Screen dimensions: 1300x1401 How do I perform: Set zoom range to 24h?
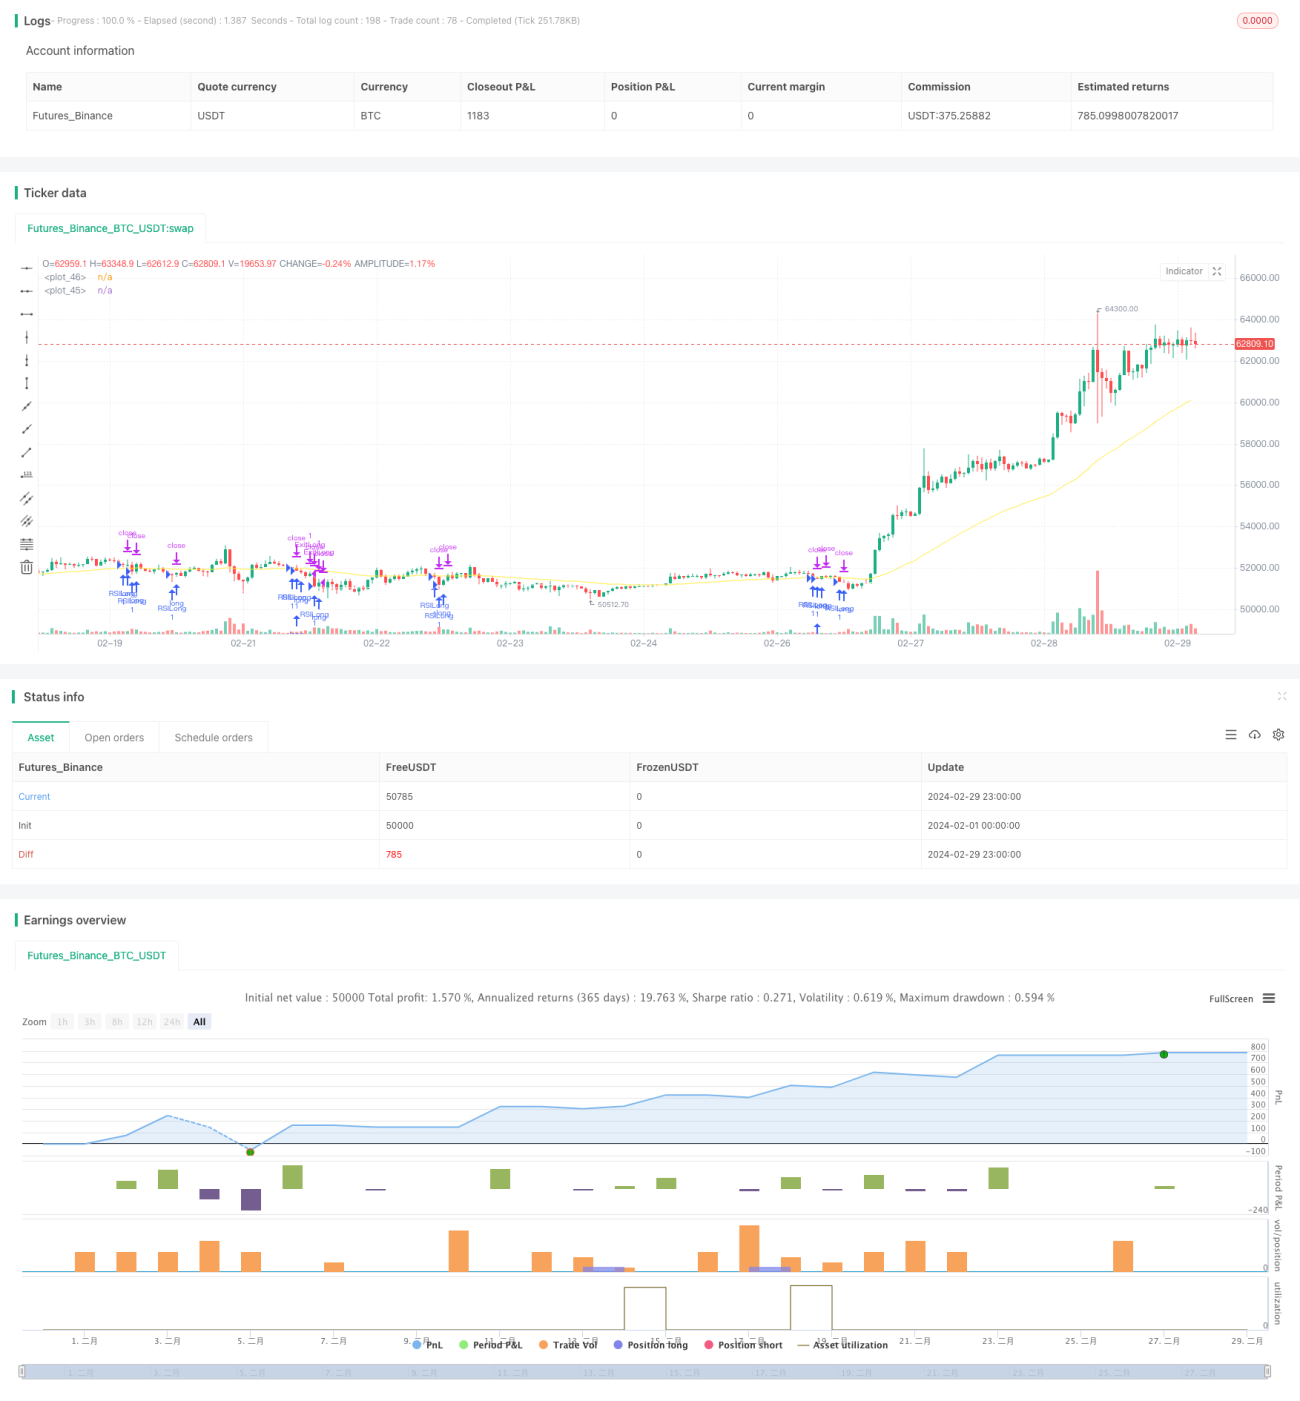coord(172,1022)
